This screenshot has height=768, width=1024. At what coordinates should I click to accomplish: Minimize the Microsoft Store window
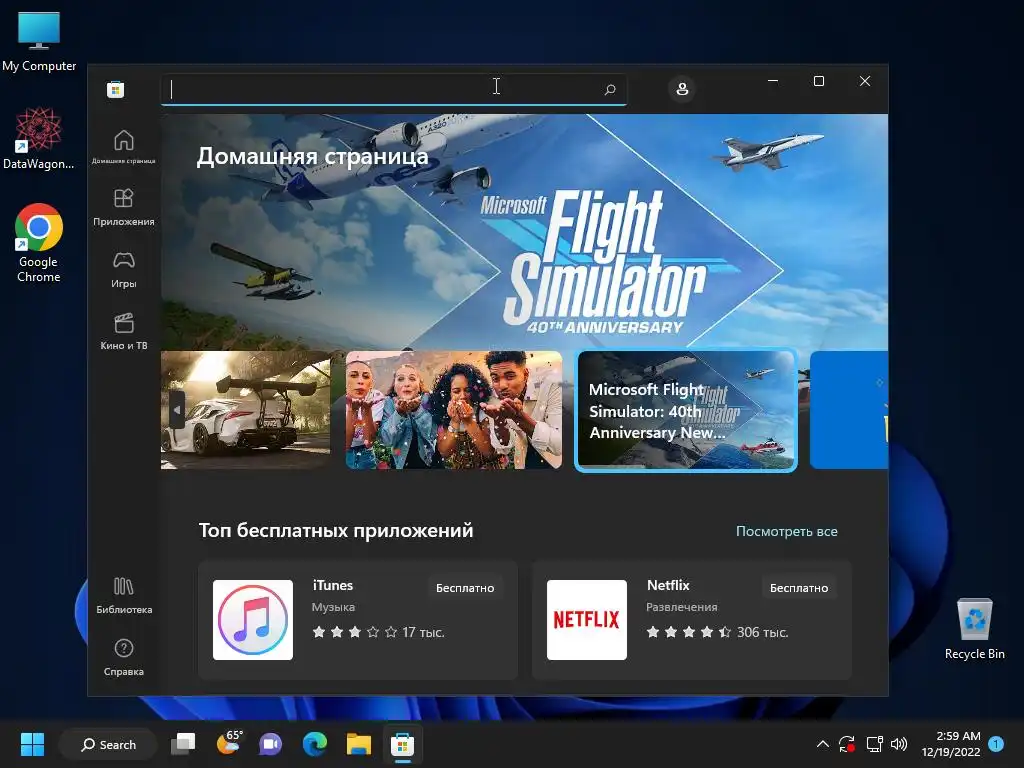point(773,81)
